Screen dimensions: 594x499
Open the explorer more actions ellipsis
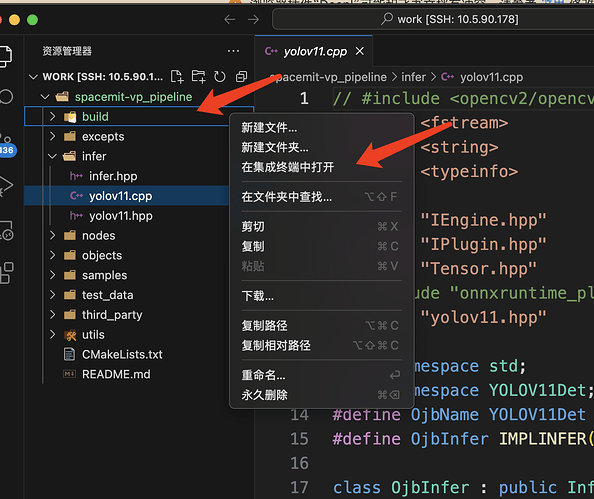(x=233, y=51)
